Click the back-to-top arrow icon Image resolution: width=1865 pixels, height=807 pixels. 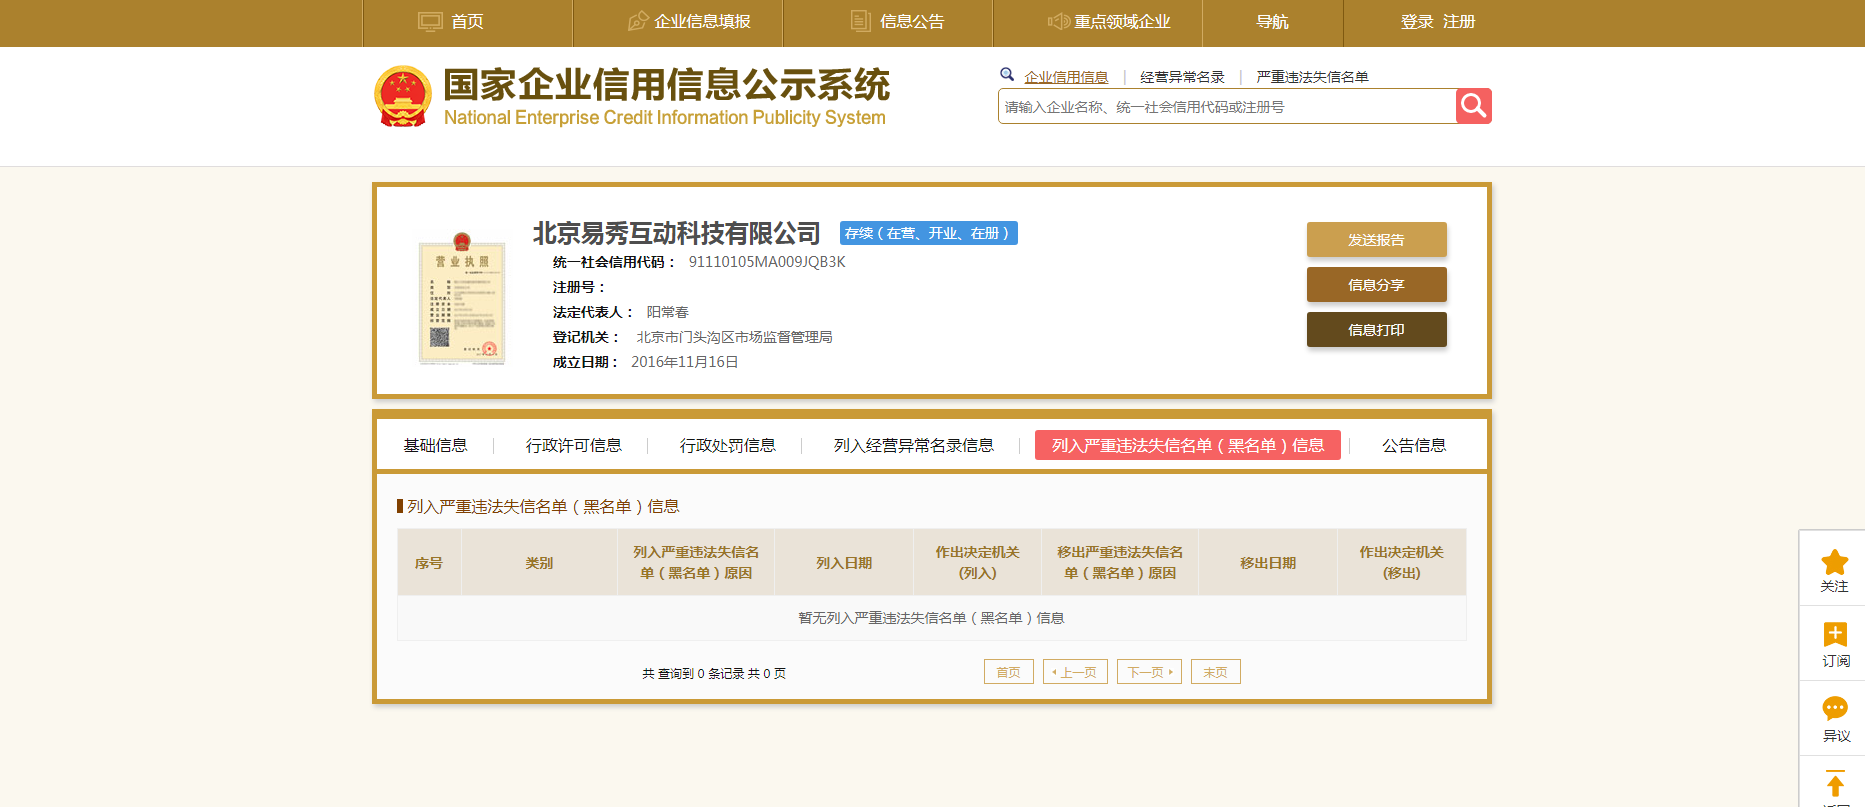tap(1835, 783)
